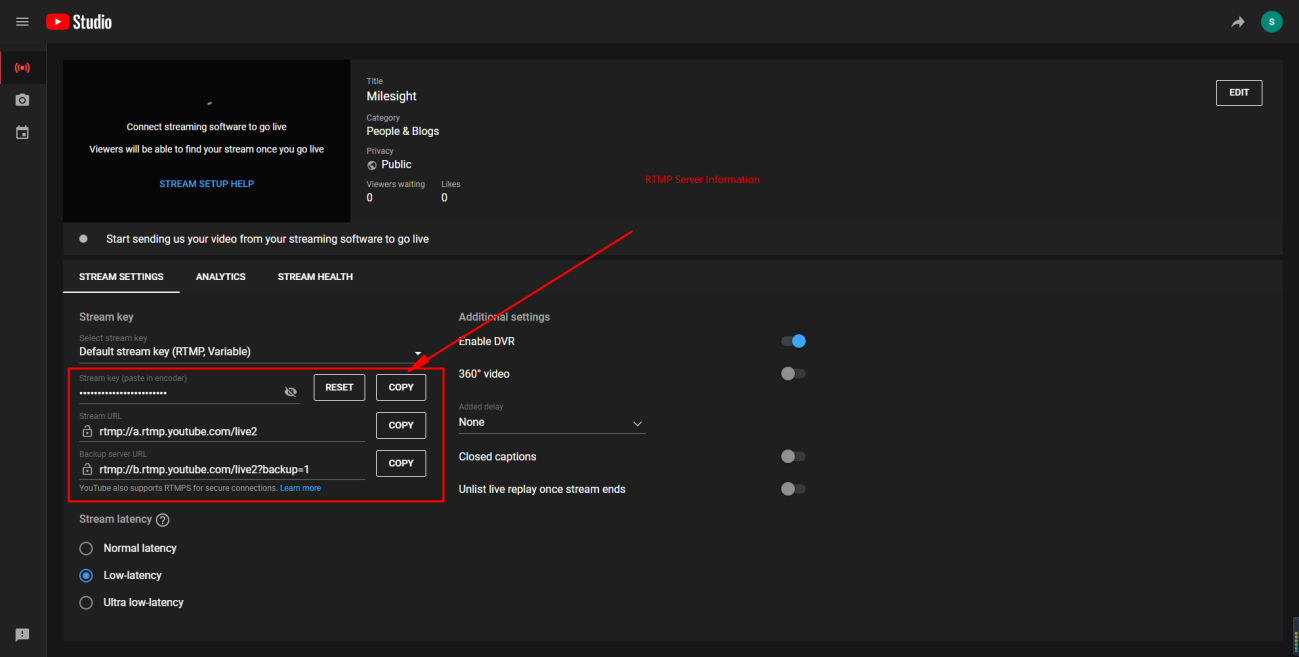Viewport: 1299px width, 657px height.
Task: Turn on 360° video switch
Action: (793, 374)
